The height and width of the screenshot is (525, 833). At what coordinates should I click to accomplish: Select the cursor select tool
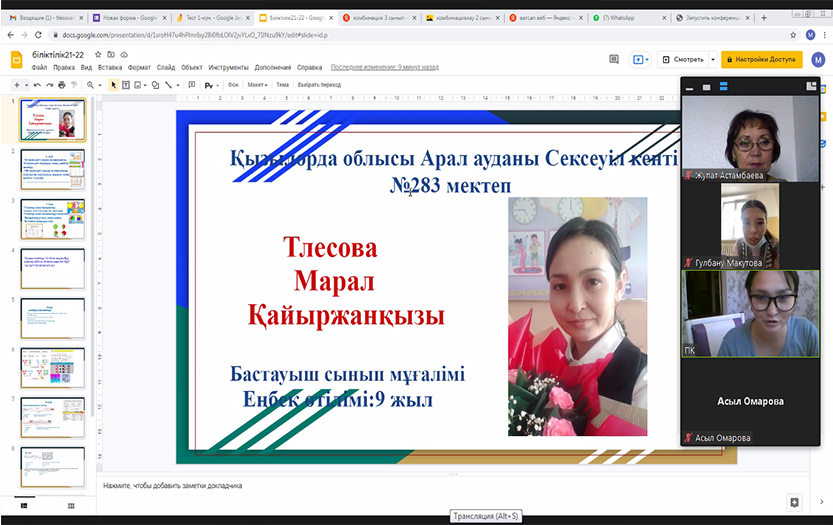click(113, 85)
